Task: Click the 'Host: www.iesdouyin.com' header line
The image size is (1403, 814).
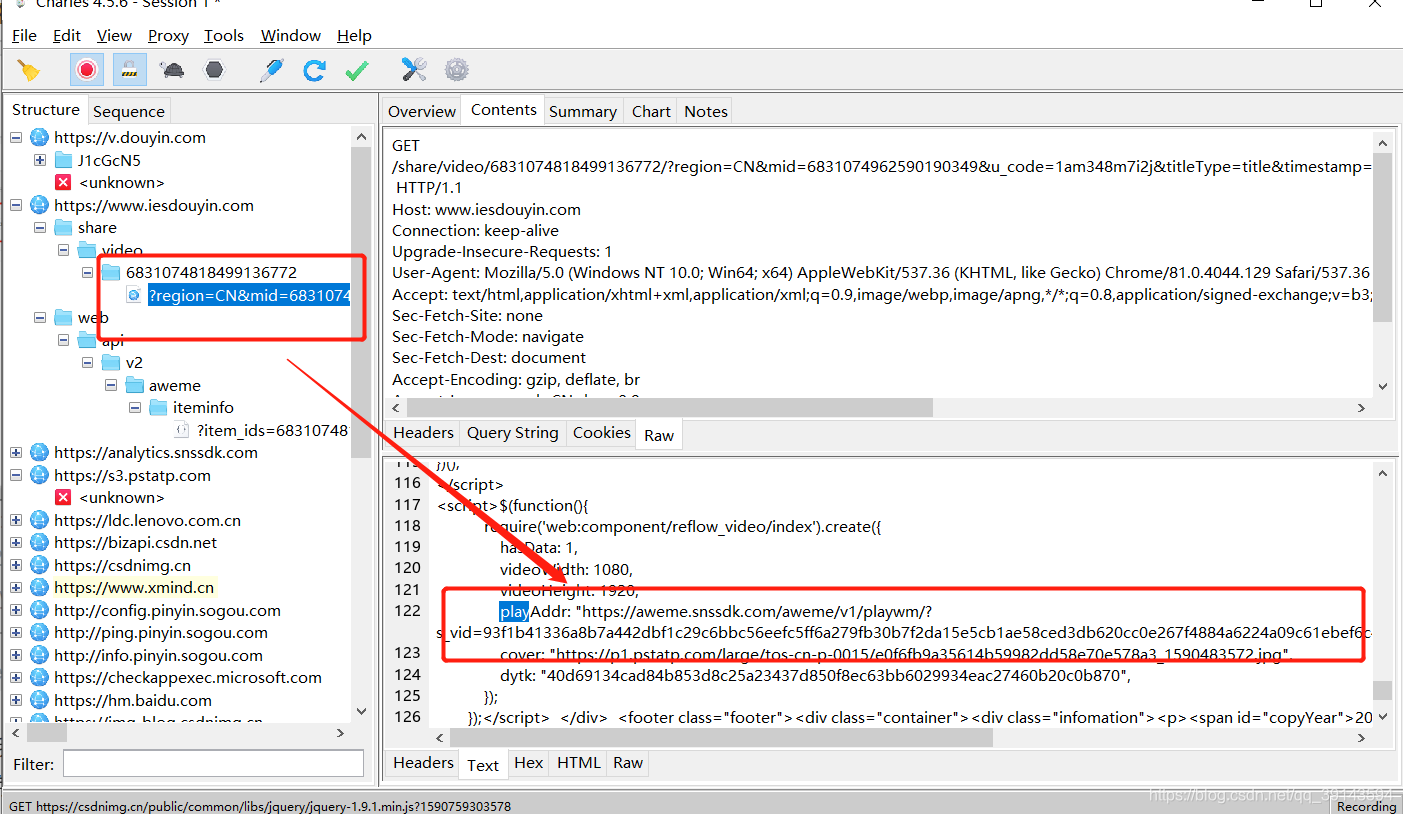Action: pyautogui.click(x=486, y=210)
